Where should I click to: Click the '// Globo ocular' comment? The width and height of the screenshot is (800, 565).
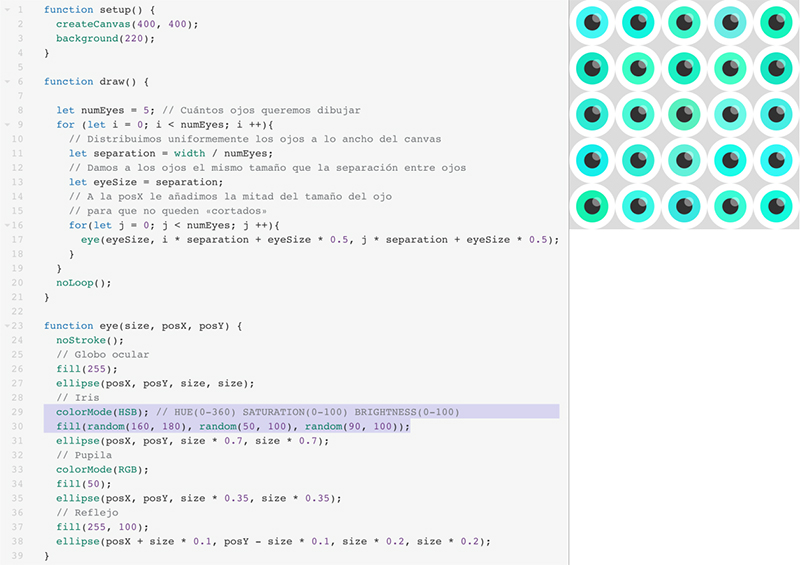tap(103, 354)
